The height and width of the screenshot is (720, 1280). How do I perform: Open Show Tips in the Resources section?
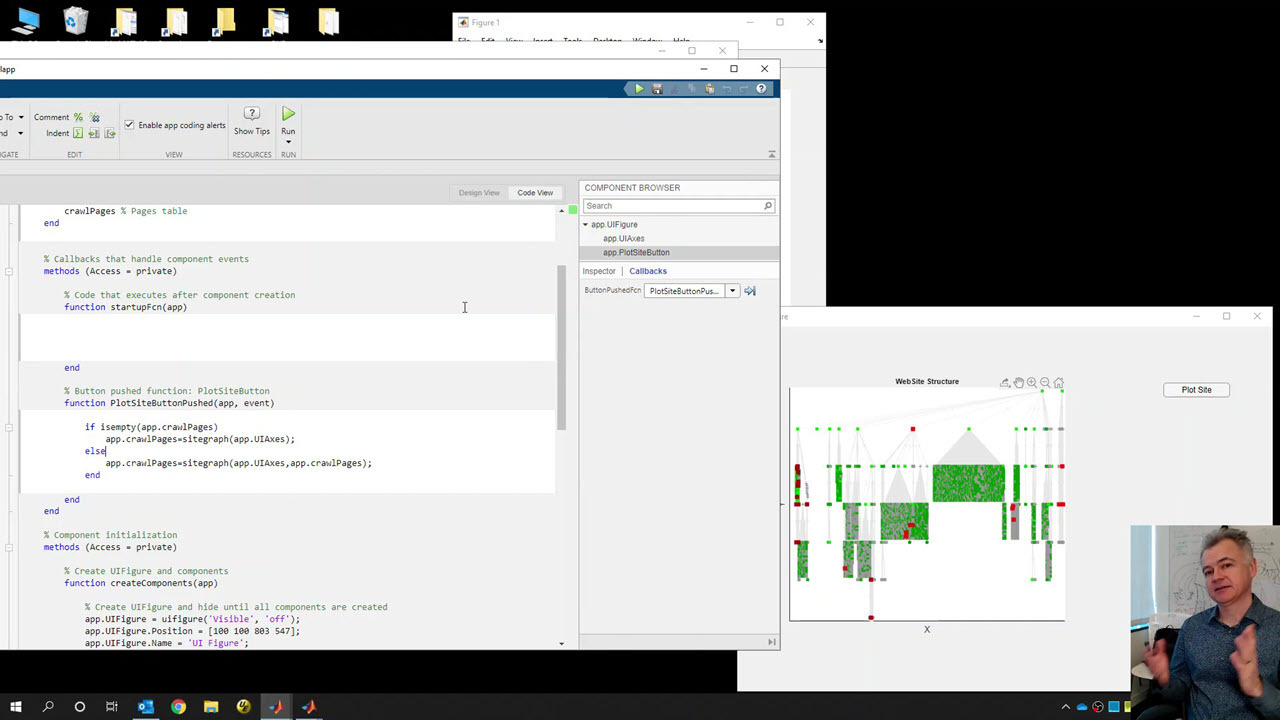pos(252,120)
